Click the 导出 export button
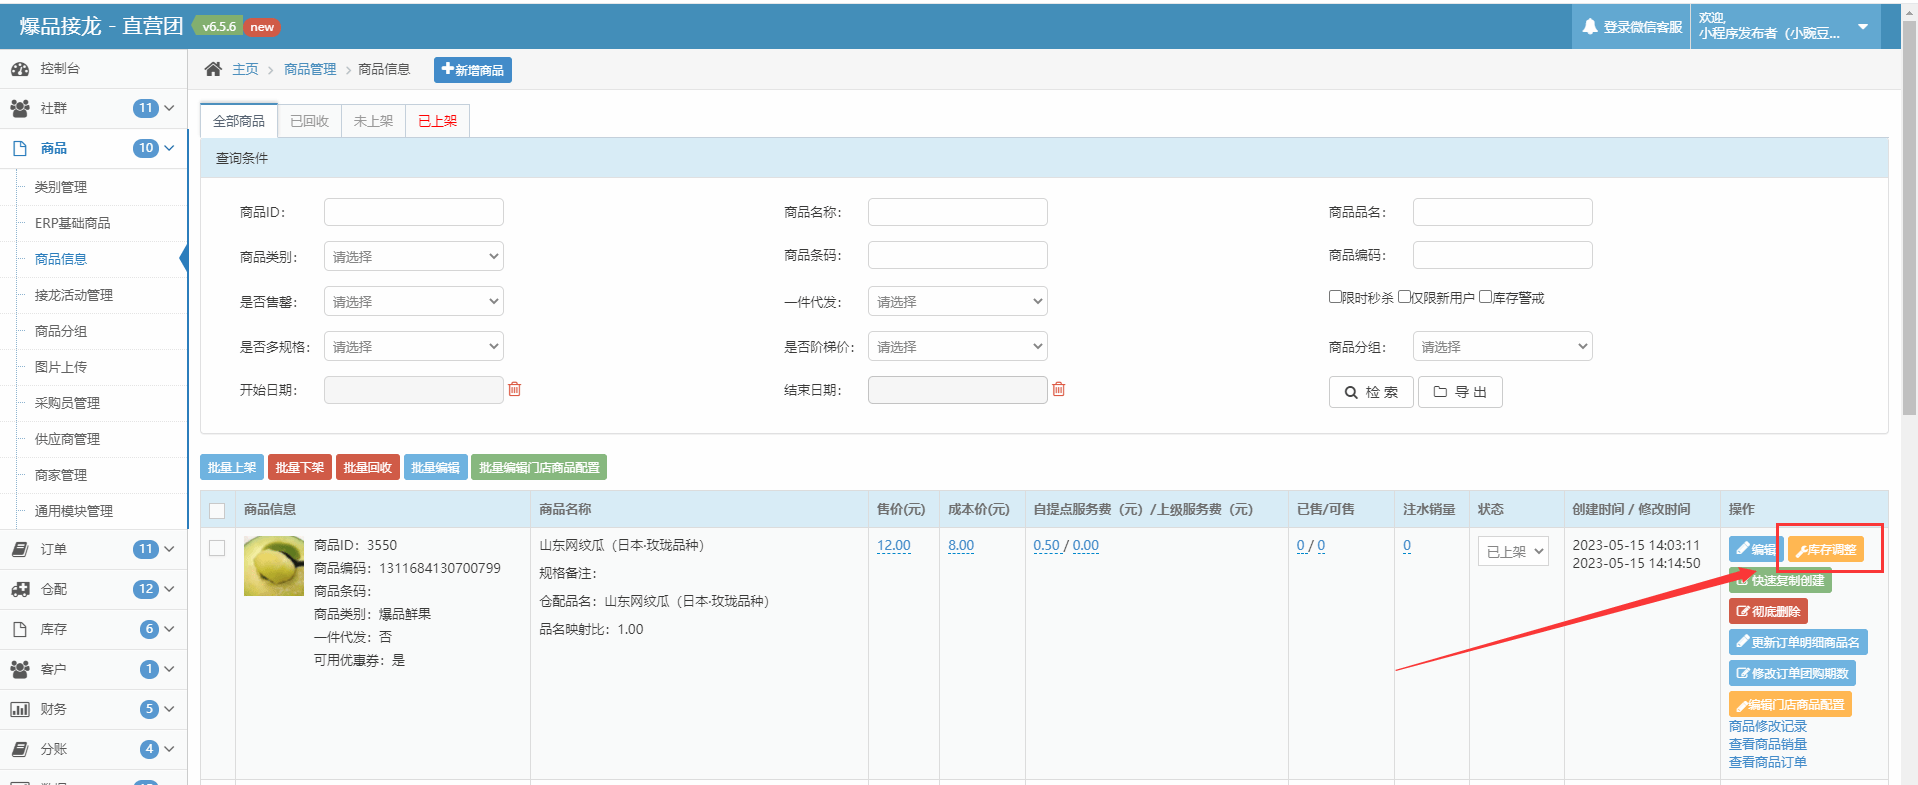The height and width of the screenshot is (785, 1918). pos(1460,392)
